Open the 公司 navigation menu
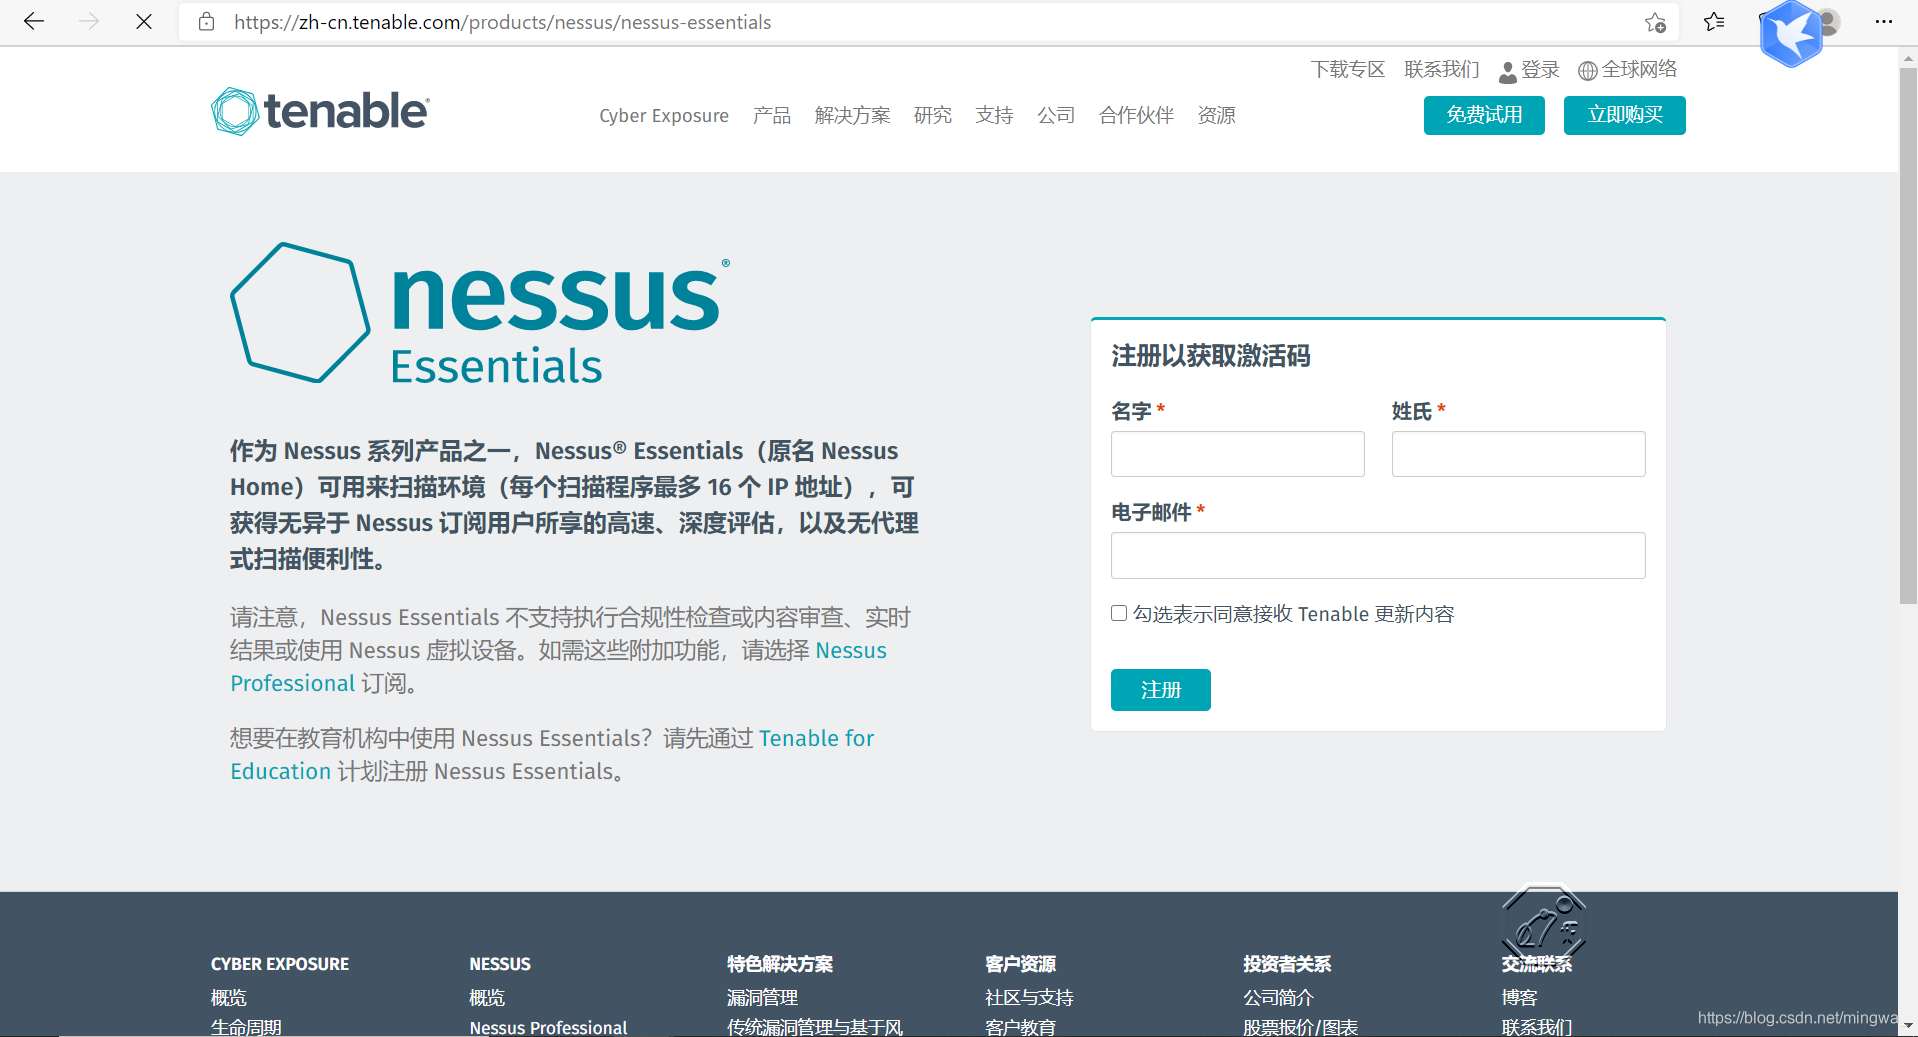The width and height of the screenshot is (1918, 1037). tap(1056, 115)
